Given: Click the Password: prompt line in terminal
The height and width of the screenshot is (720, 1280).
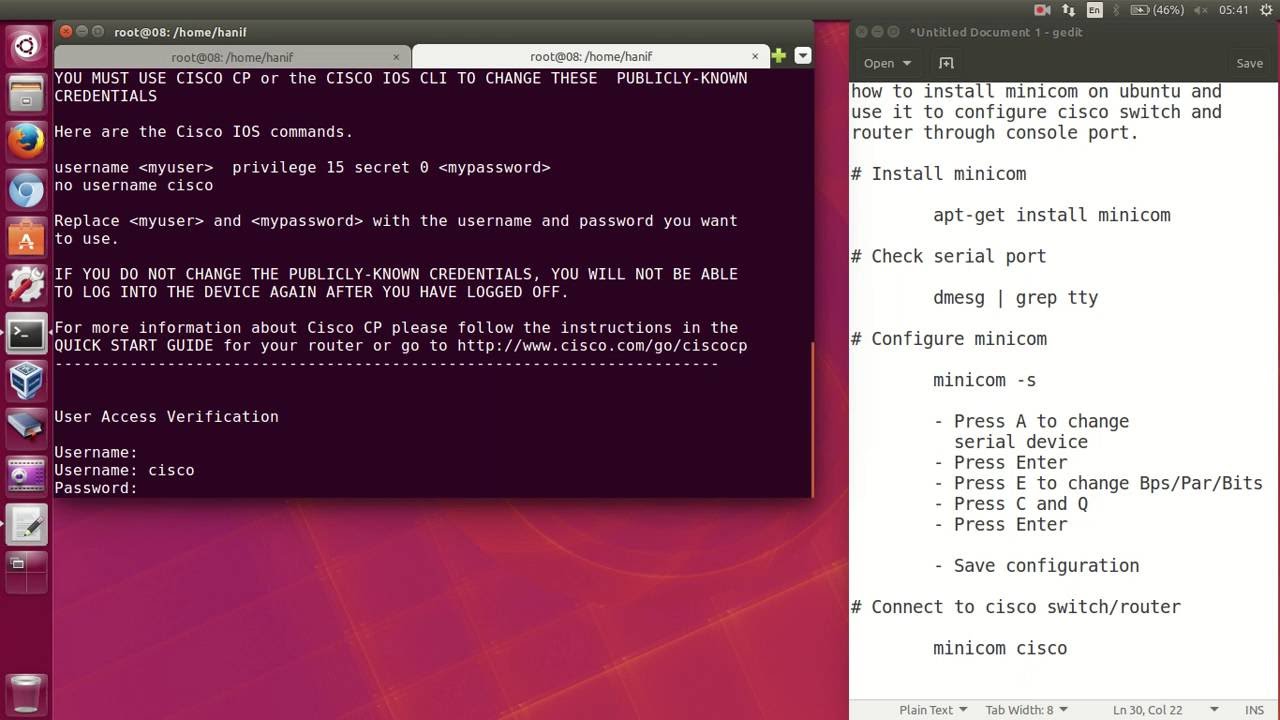Looking at the screenshot, I should click(x=96, y=488).
